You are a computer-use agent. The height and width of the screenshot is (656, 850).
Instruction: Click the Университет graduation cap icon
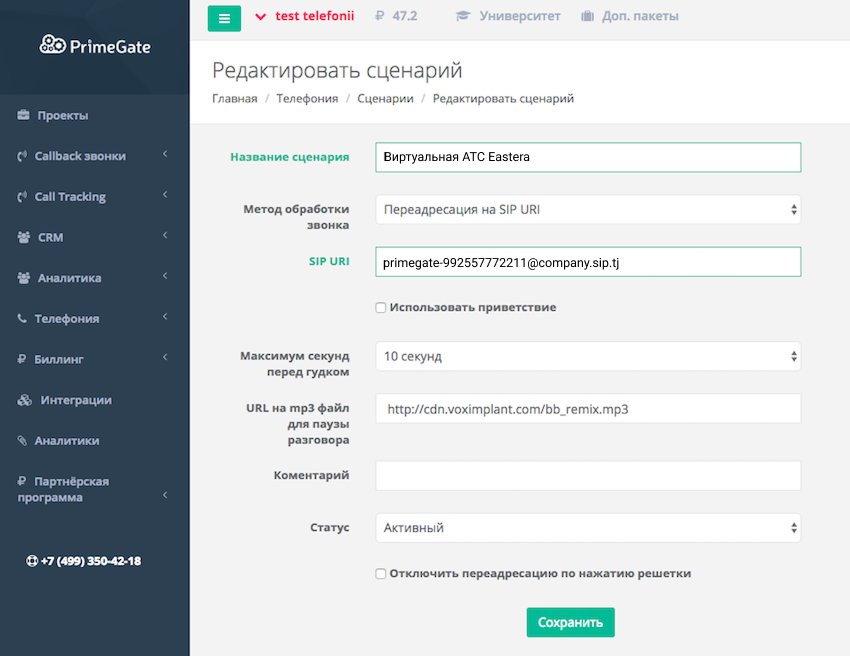463,16
